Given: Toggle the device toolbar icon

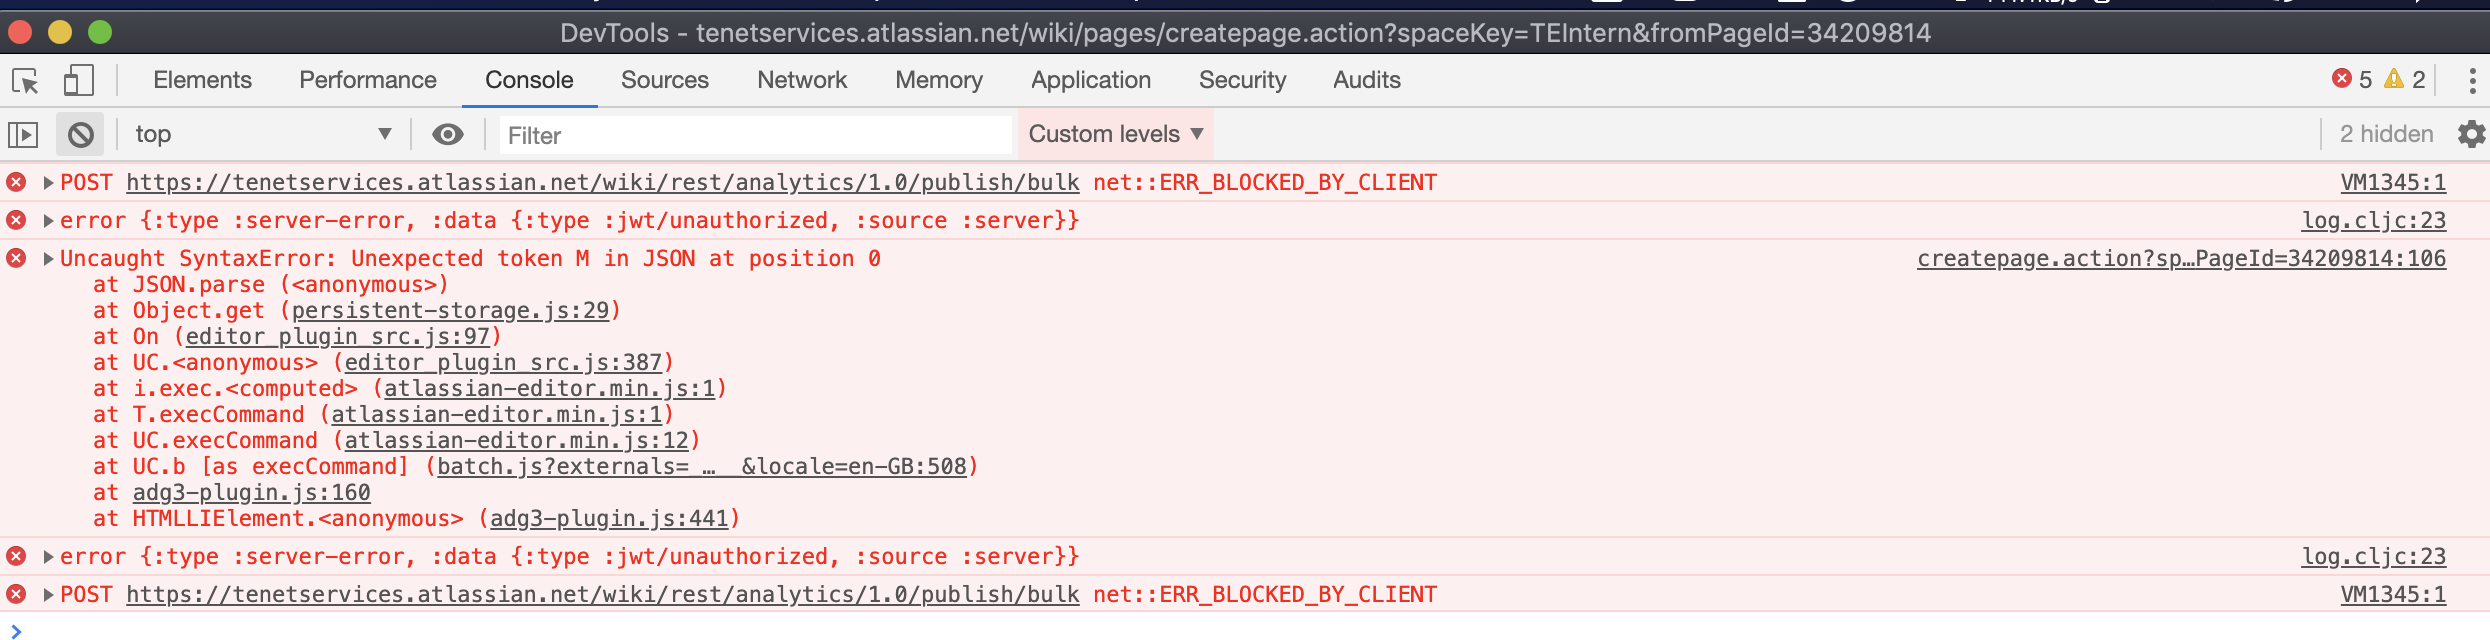Looking at the screenshot, I should (78, 80).
